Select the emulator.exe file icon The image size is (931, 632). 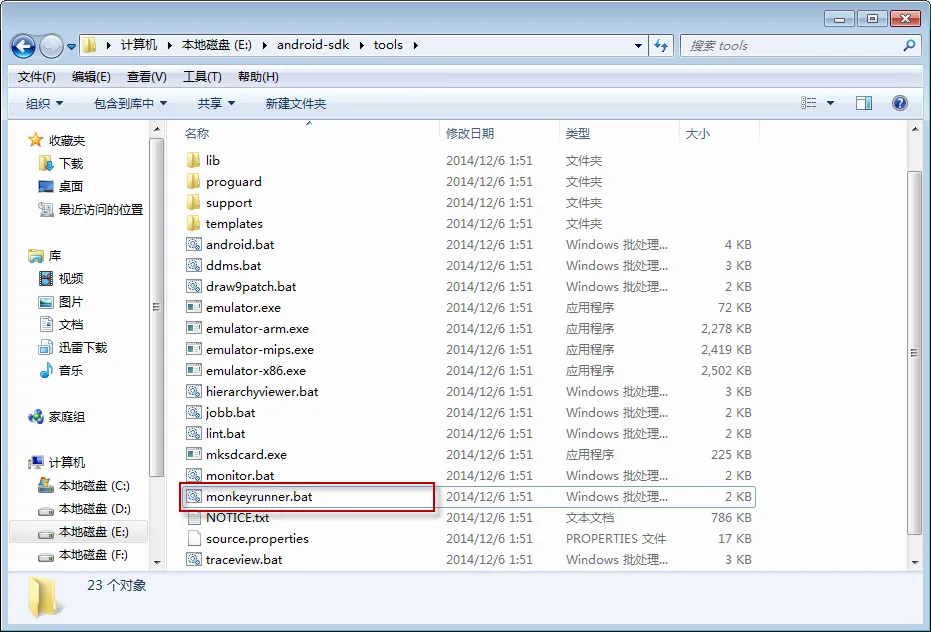[194, 307]
